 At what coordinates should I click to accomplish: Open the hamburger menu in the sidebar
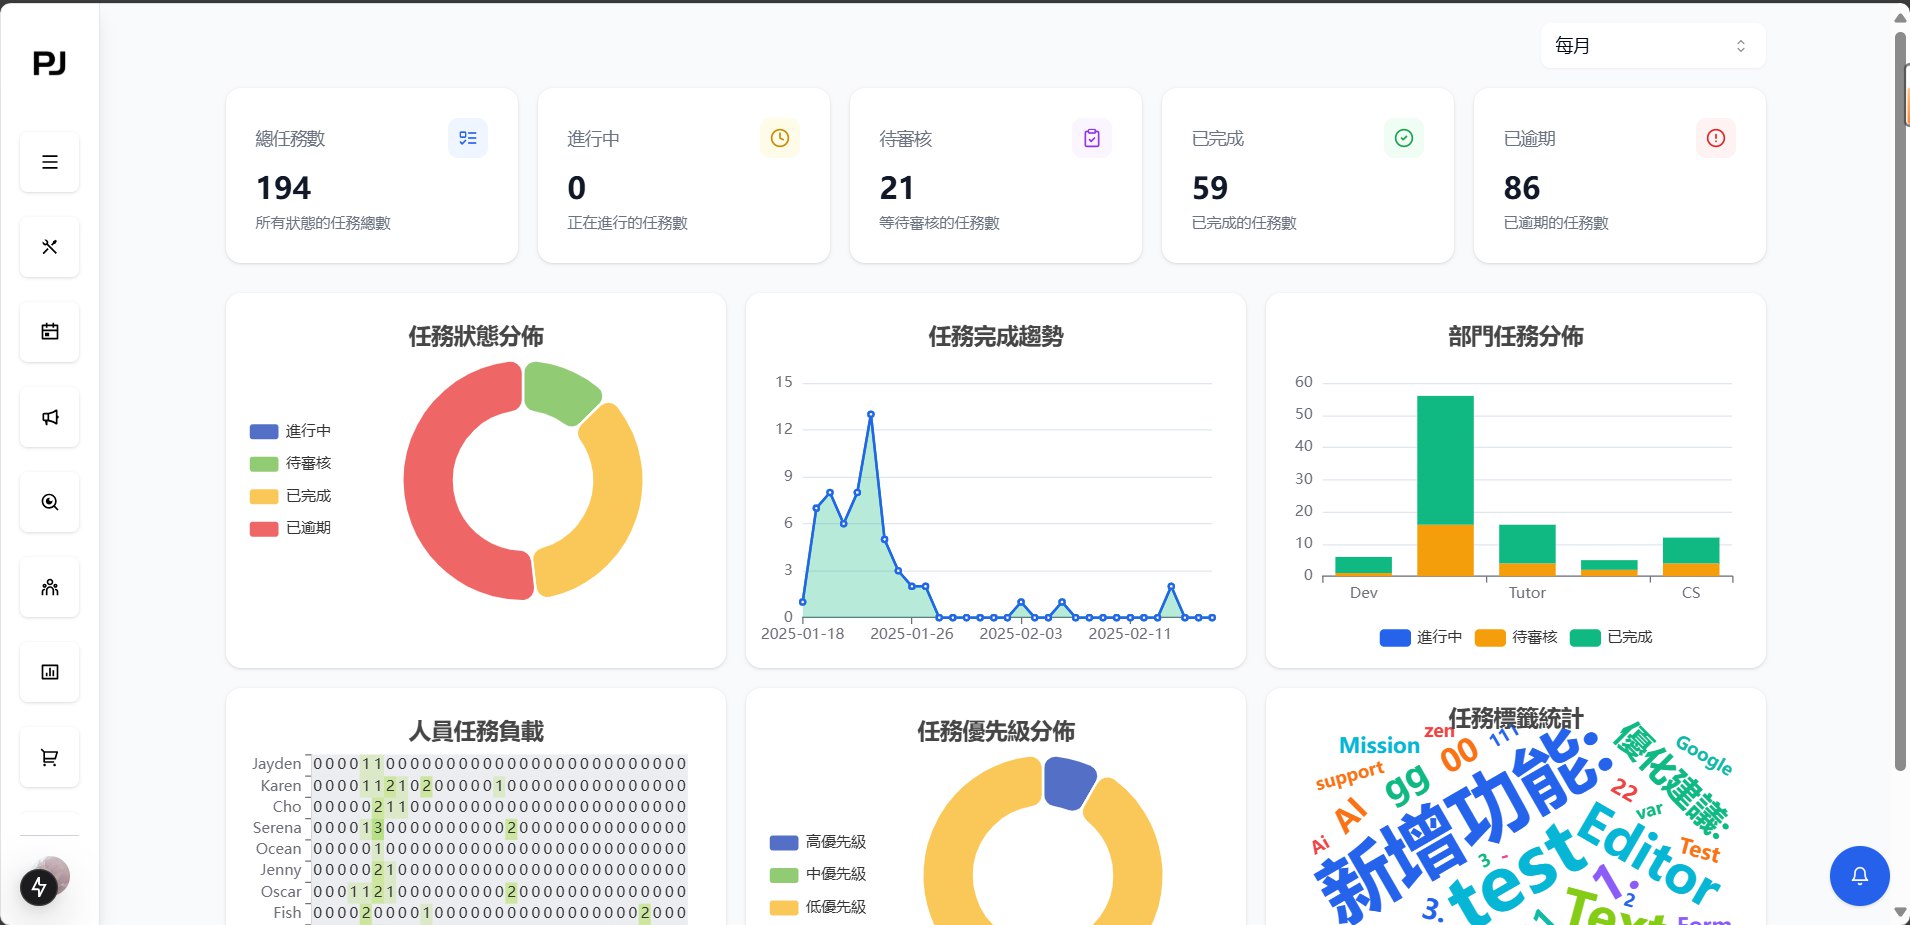click(49, 161)
